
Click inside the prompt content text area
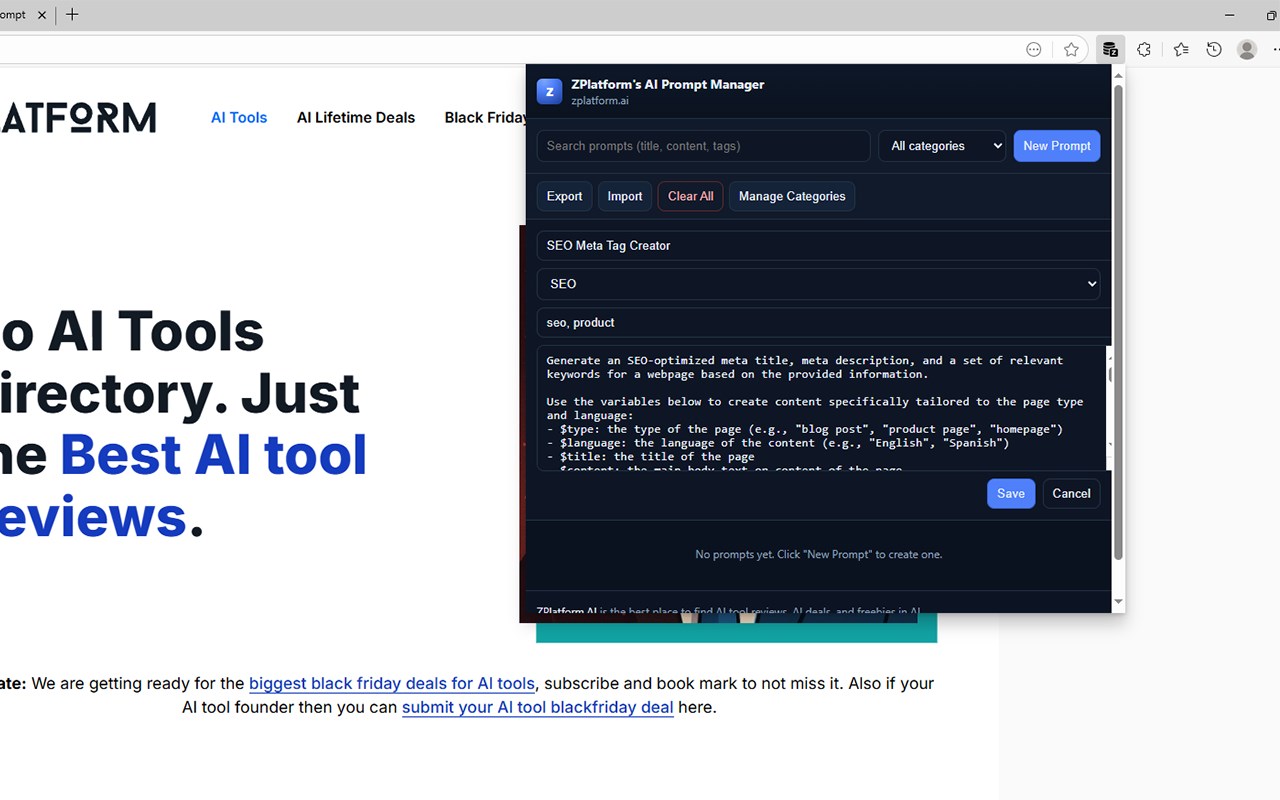(820, 408)
